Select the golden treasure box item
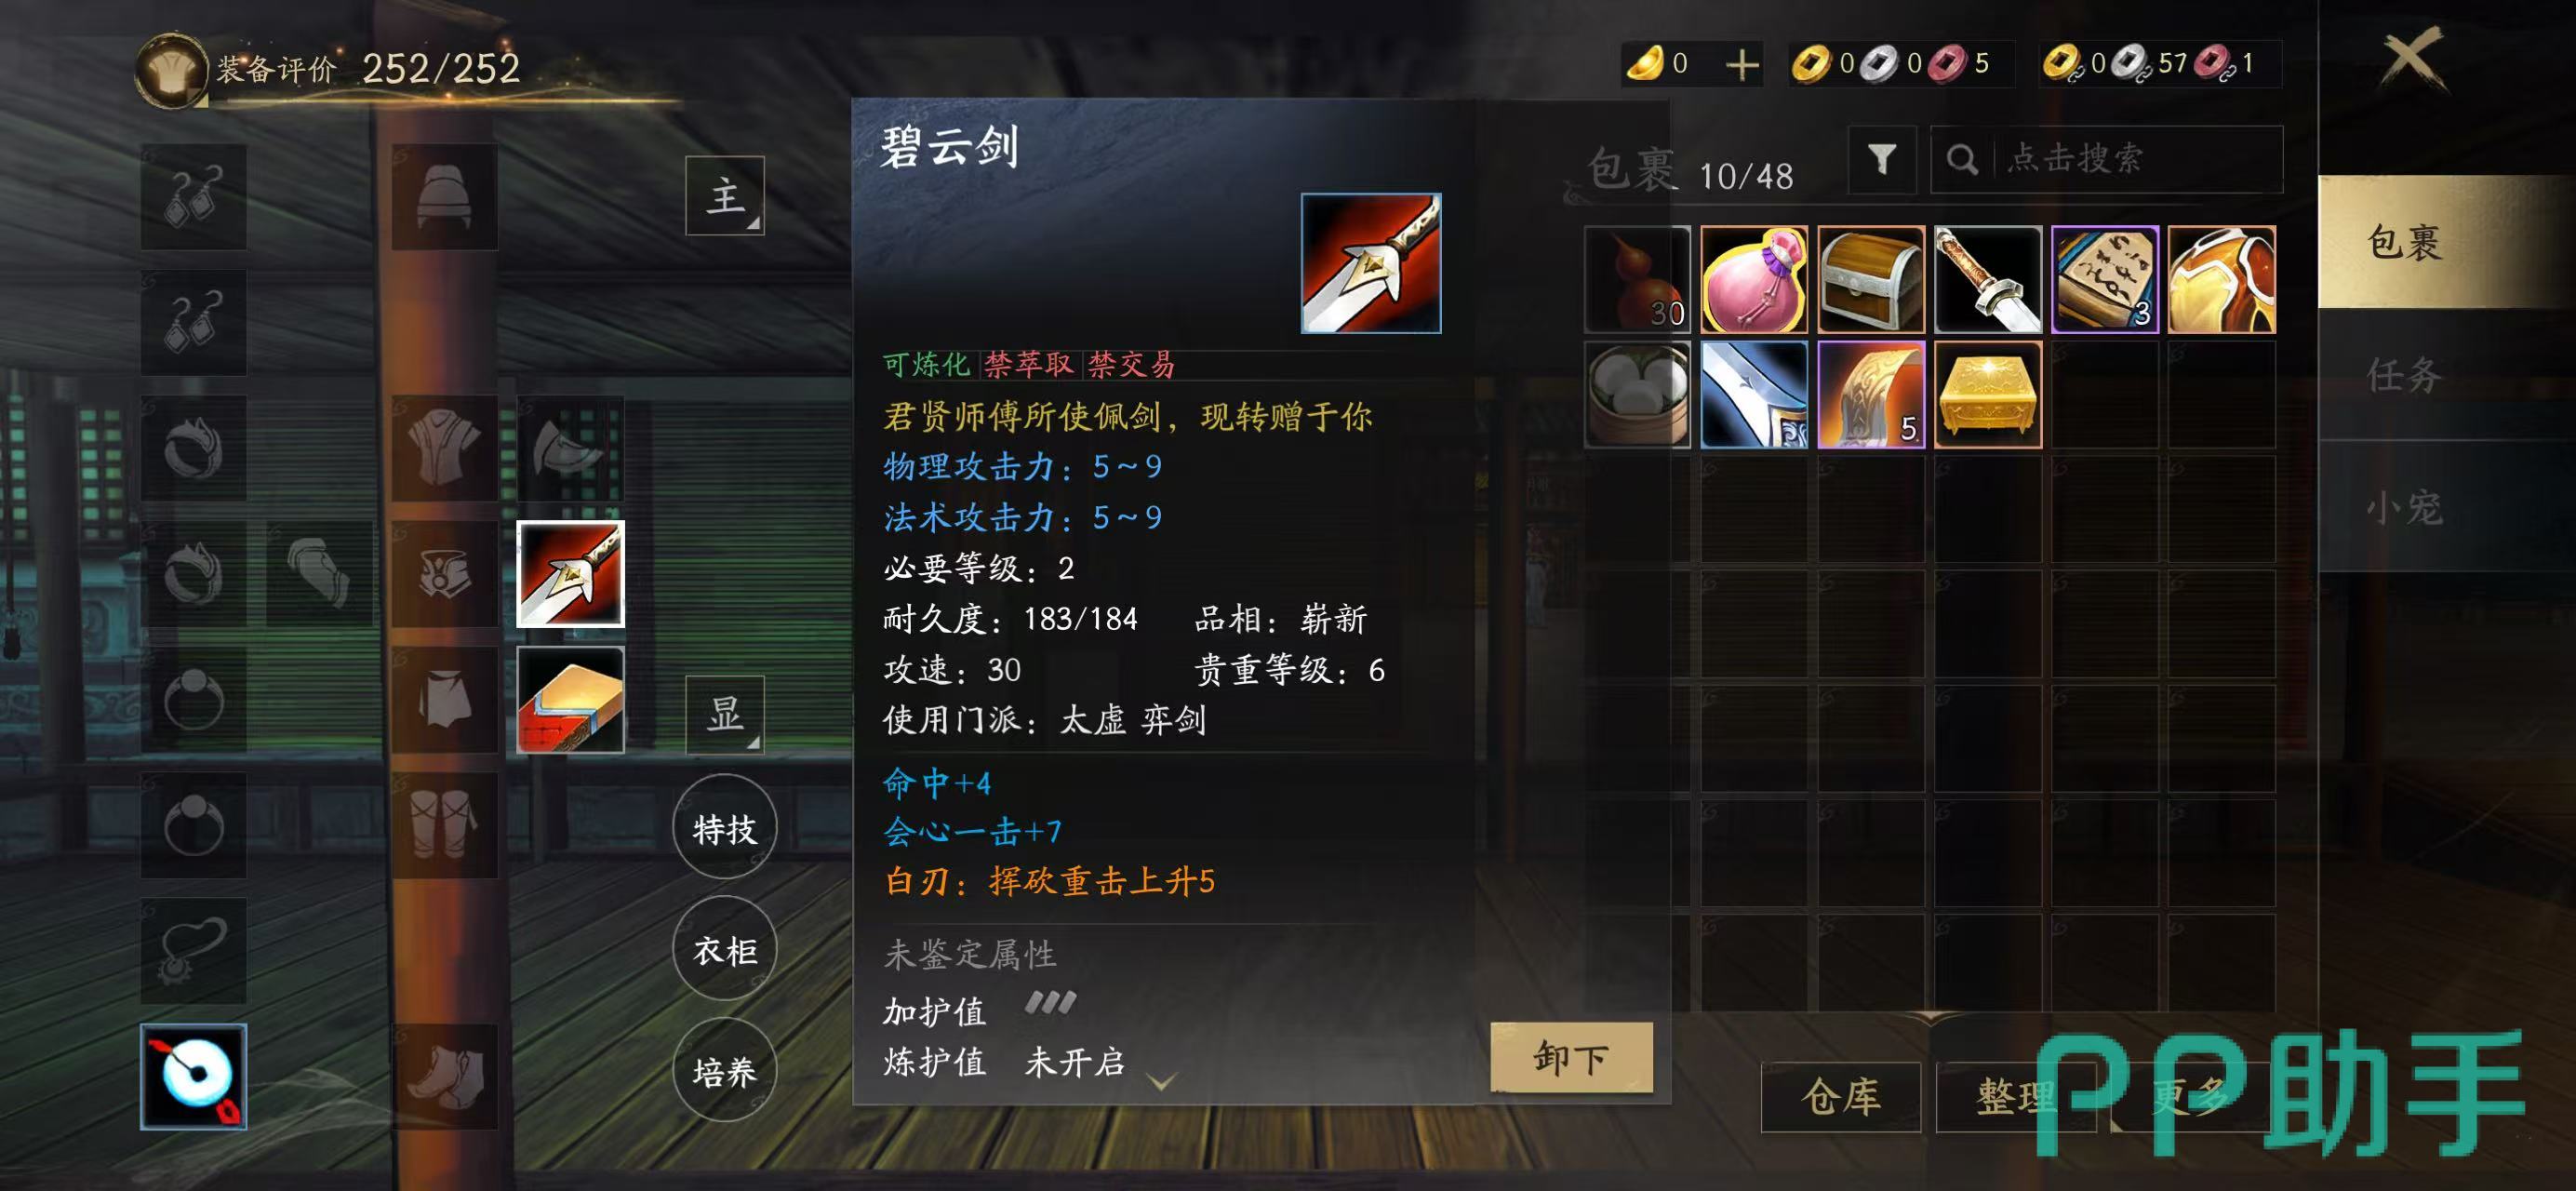The width and height of the screenshot is (2576, 1191). (x=1987, y=394)
